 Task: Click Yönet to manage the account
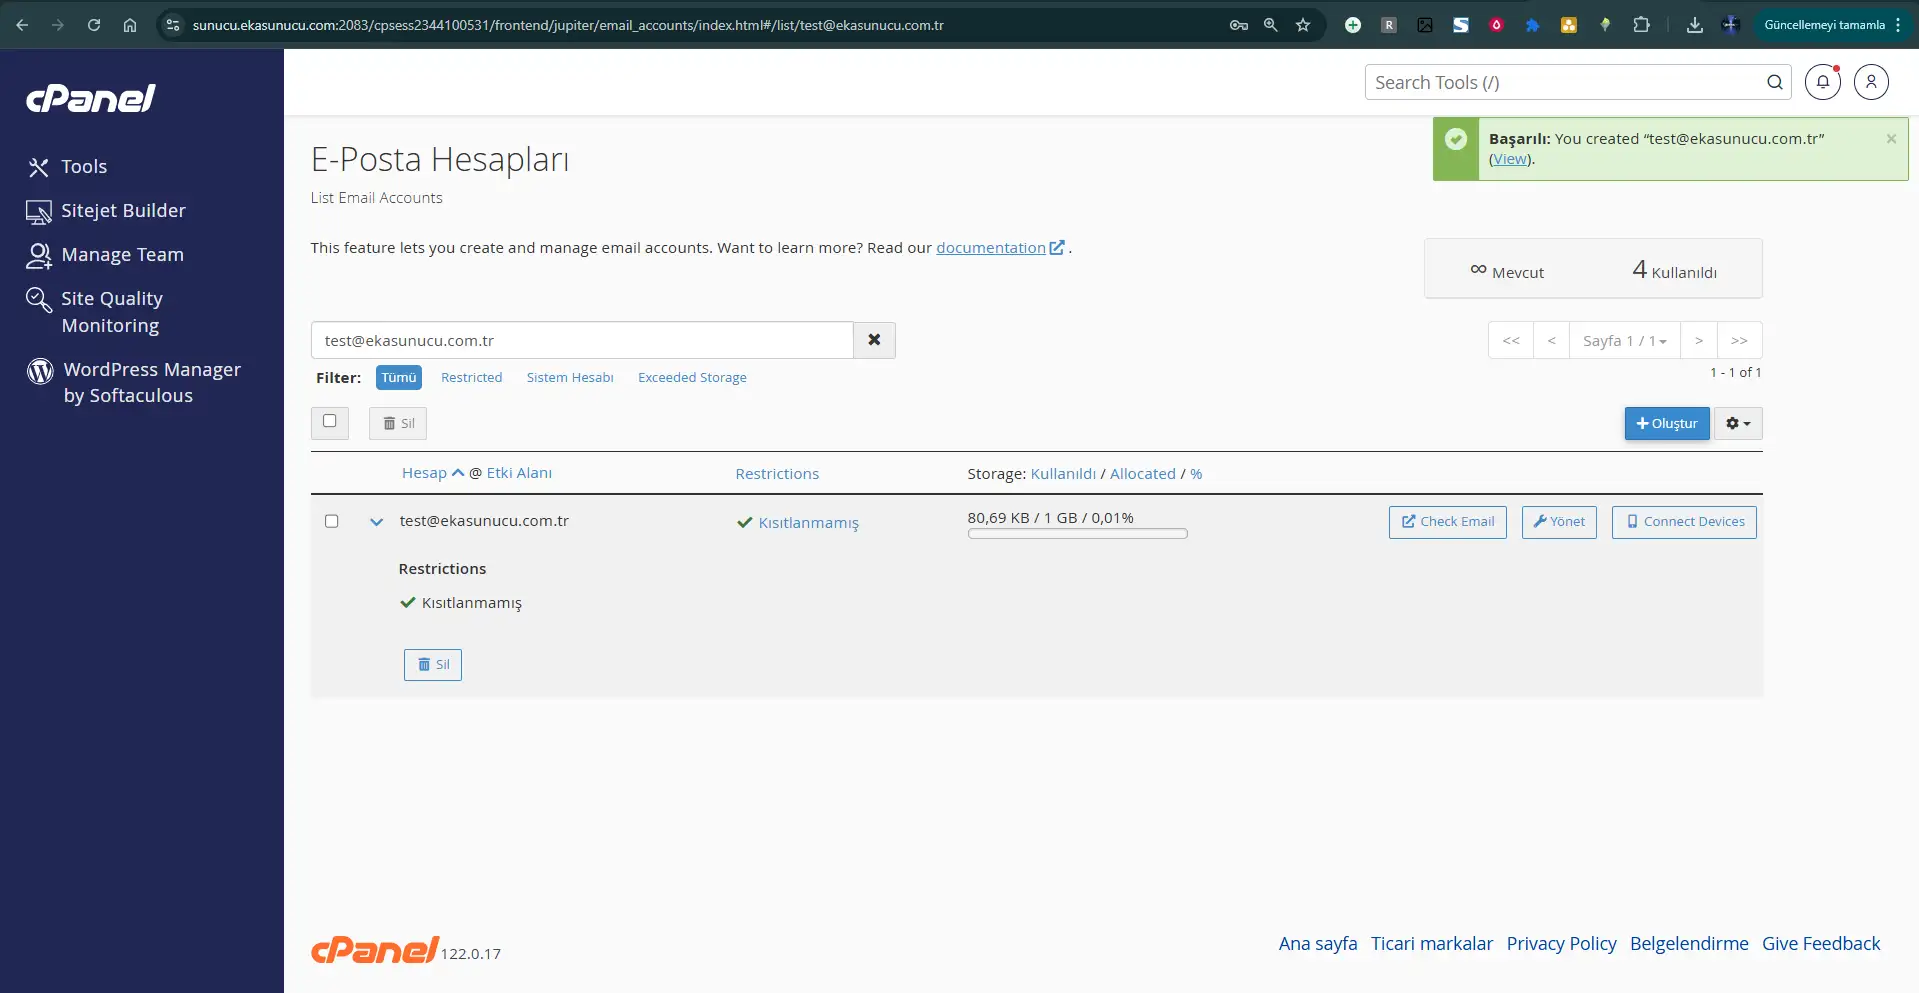point(1559,522)
